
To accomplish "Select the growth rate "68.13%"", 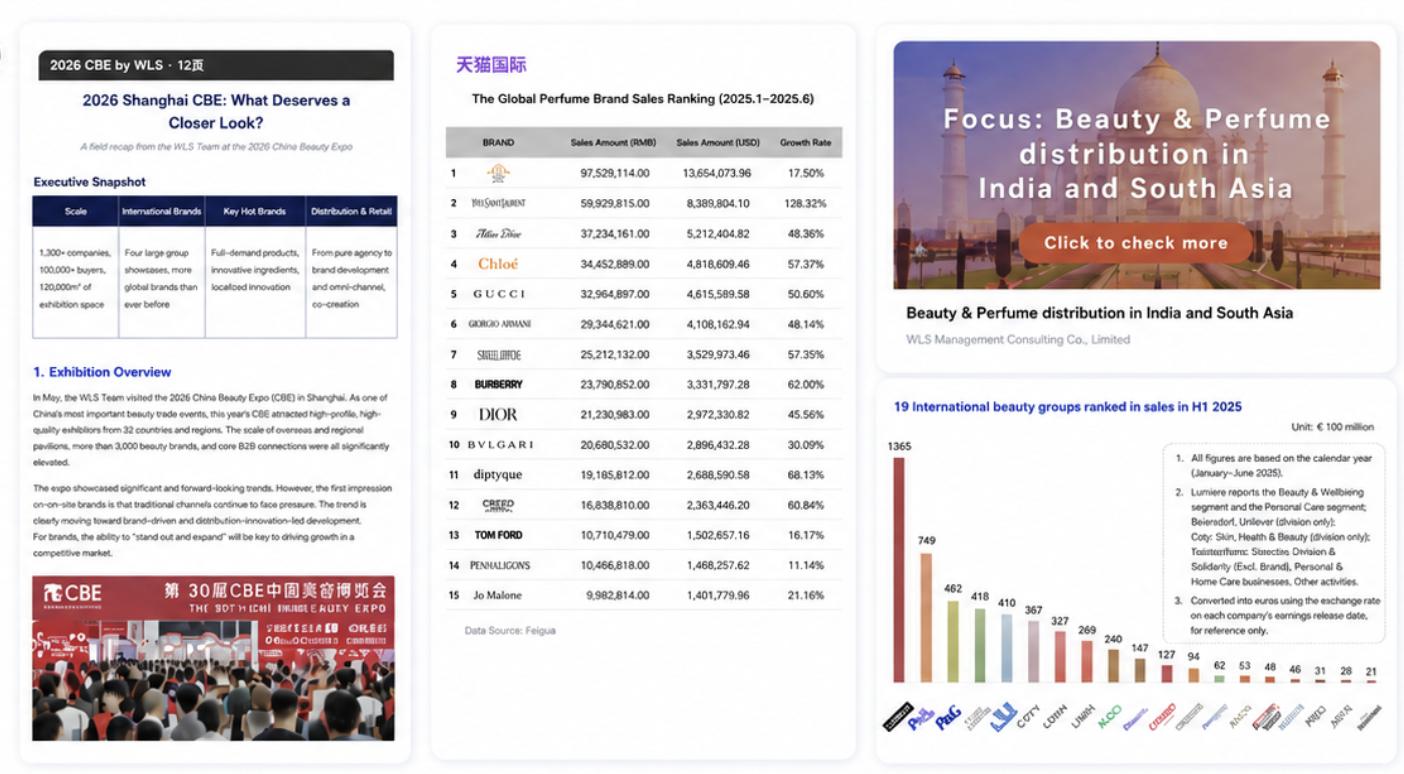I will point(806,475).
